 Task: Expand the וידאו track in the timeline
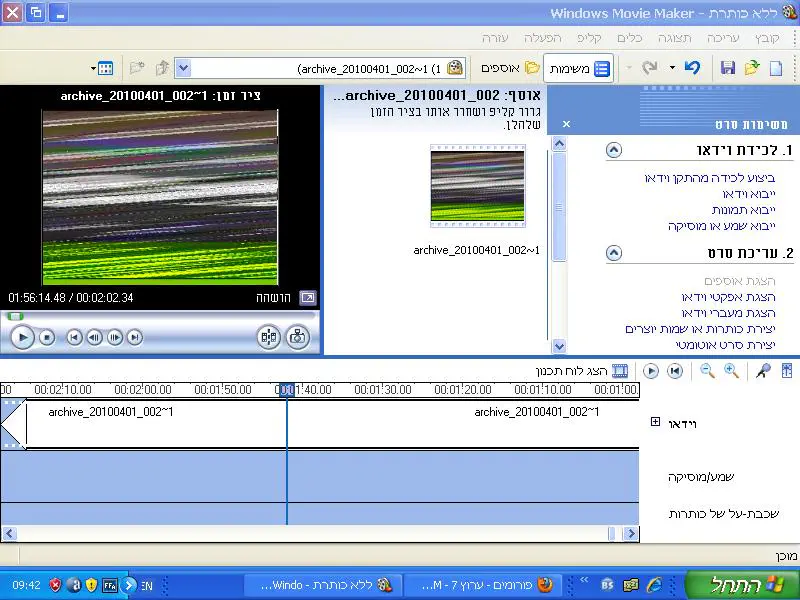coord(655,422)
